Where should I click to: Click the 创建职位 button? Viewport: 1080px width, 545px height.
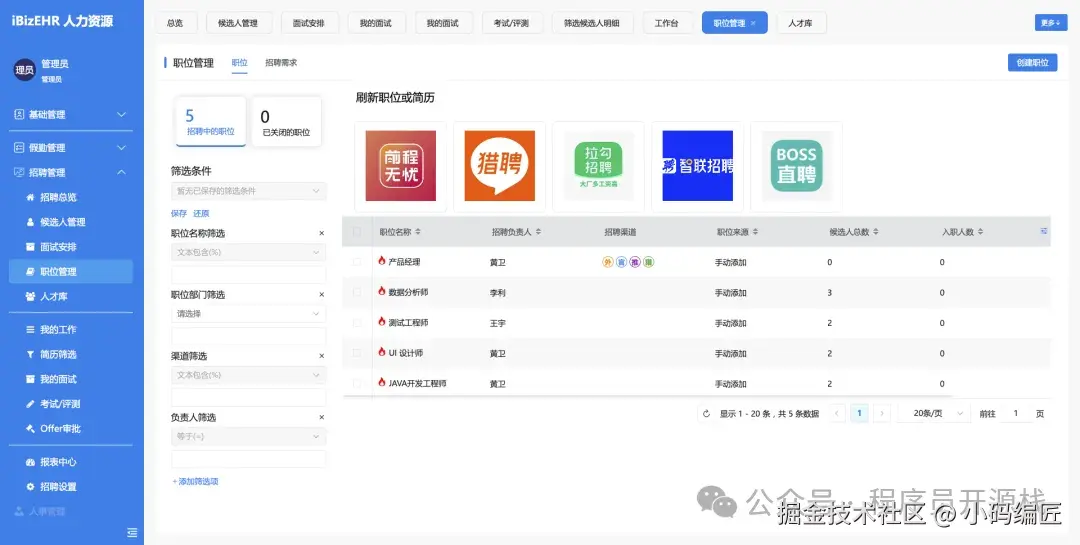point(1032,63)
